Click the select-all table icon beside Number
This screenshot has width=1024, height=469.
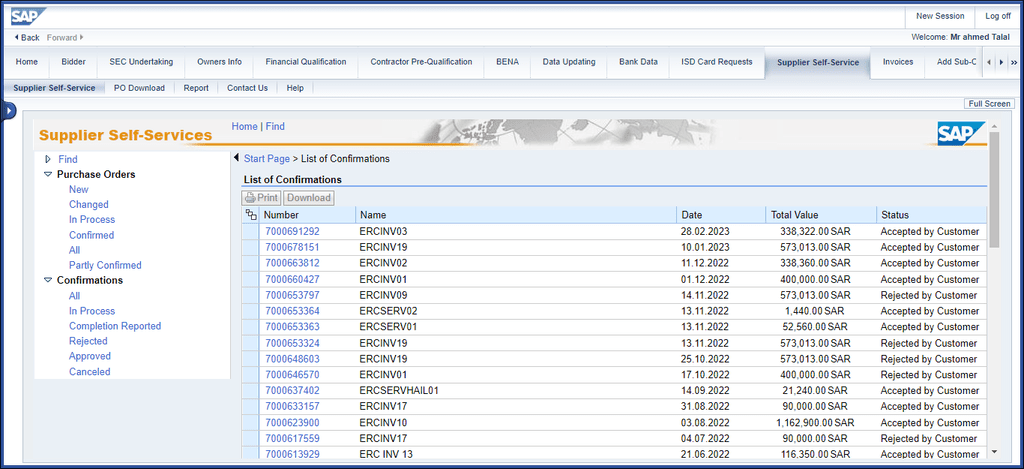point(251,215)
